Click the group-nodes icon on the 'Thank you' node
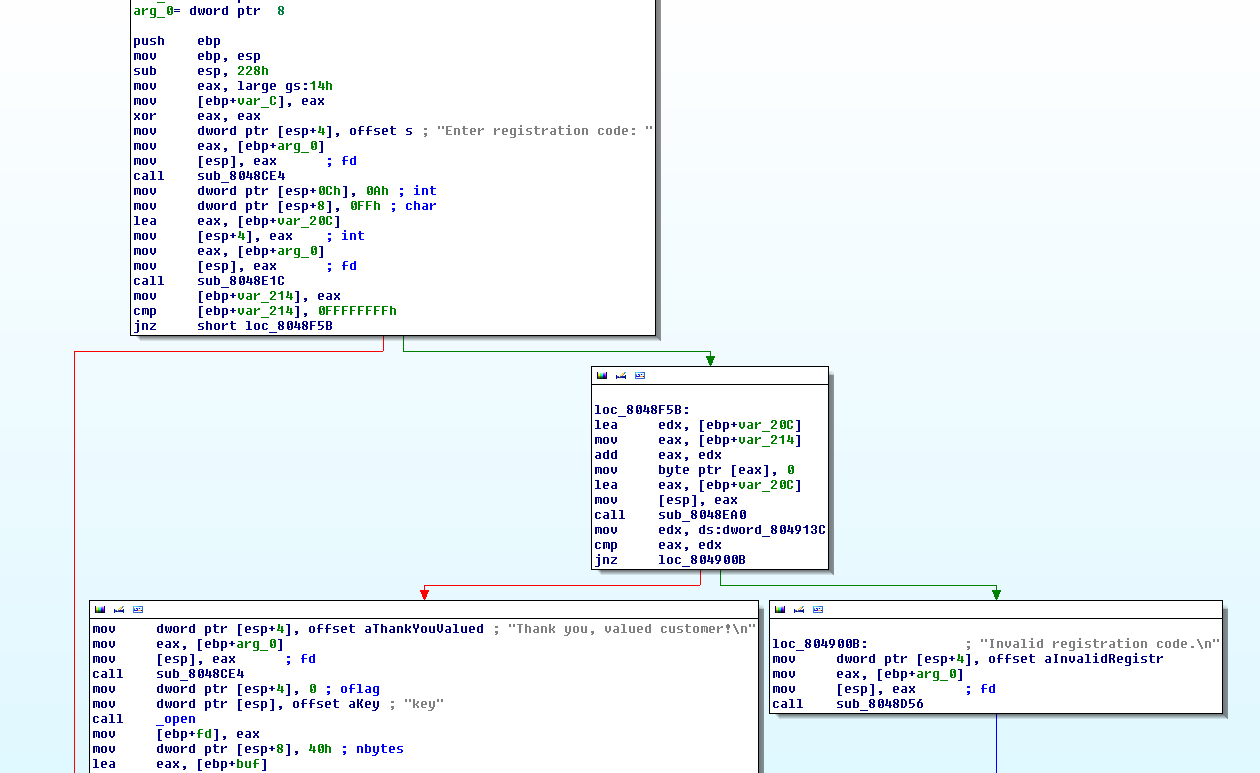 (138, 609)
